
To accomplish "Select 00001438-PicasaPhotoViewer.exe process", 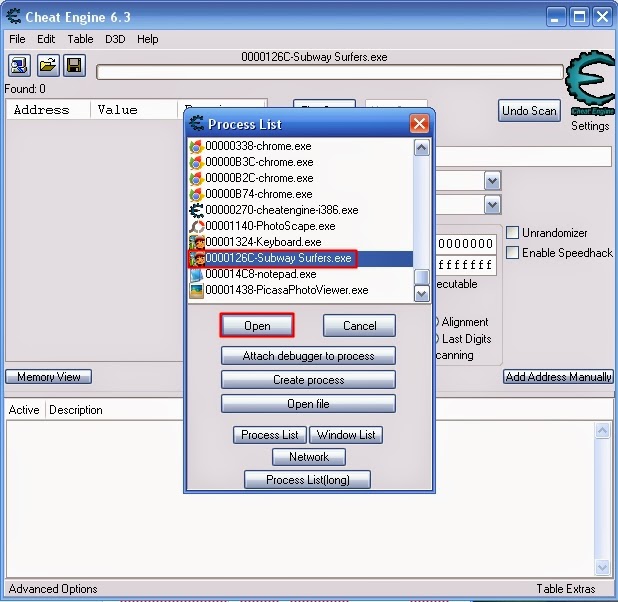I will [x=287, y=290].
